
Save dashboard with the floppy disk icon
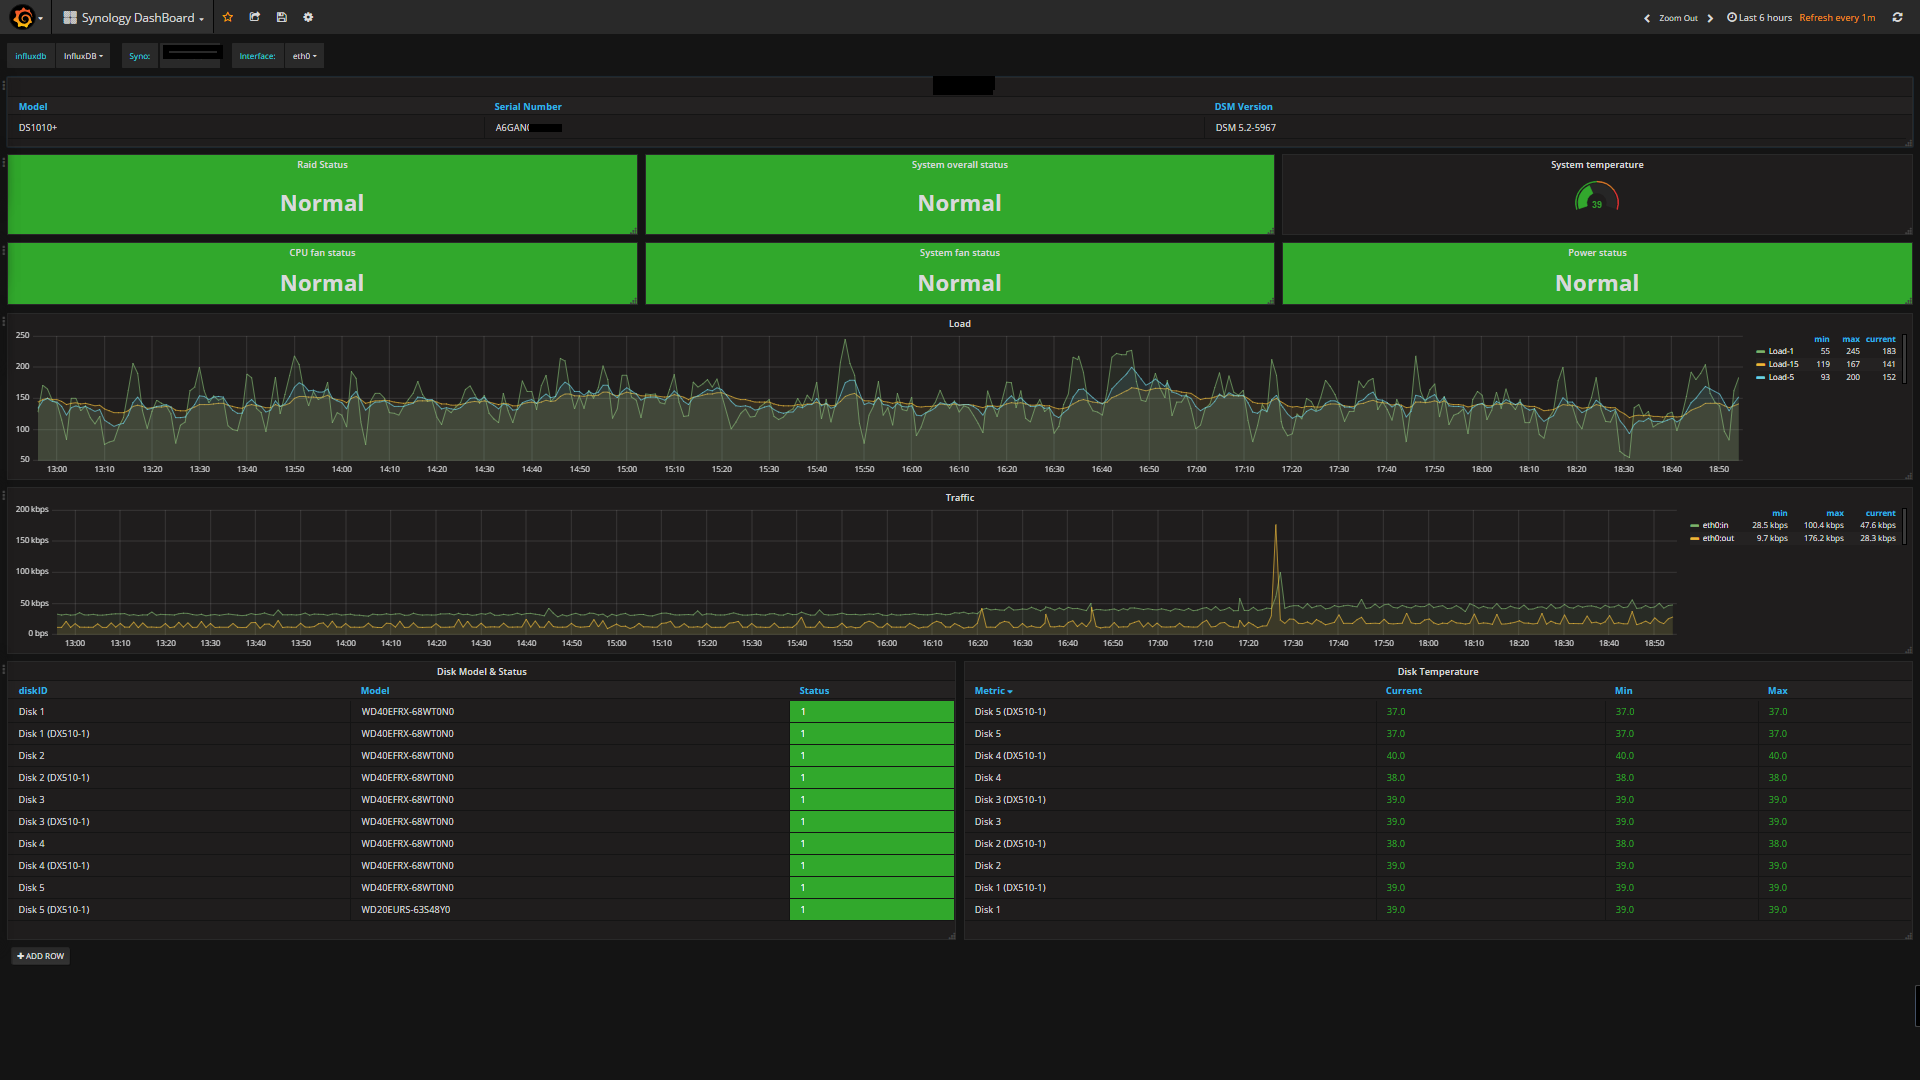282,17
